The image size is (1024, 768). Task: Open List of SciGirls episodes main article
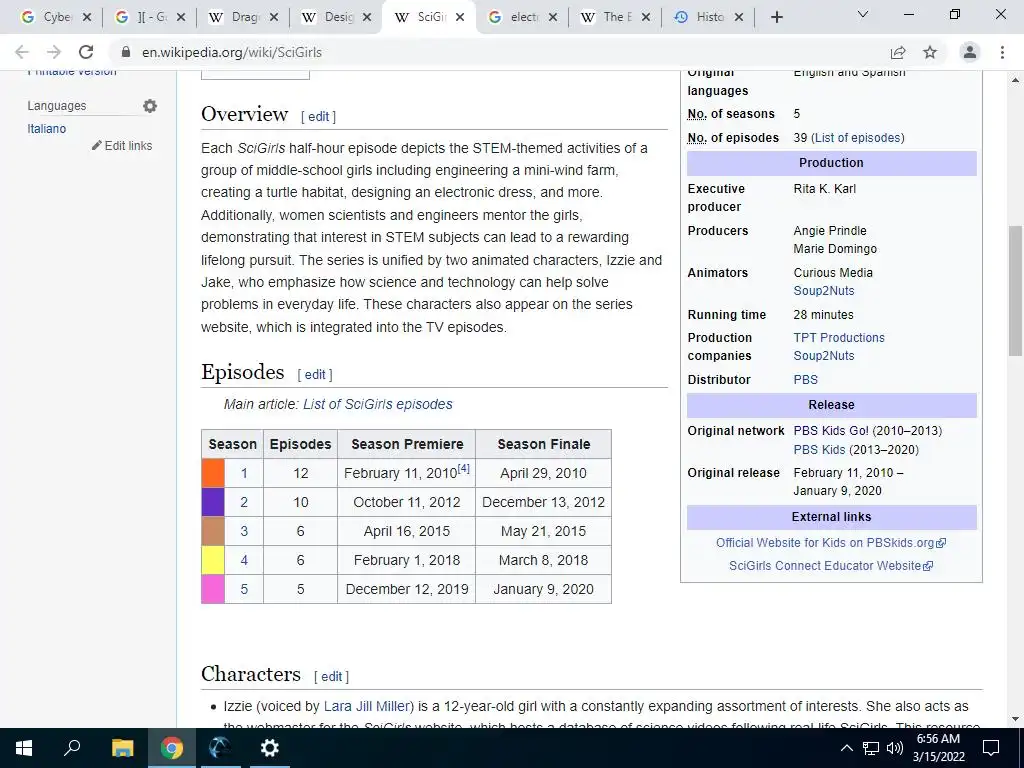click(x=377, y=404)
